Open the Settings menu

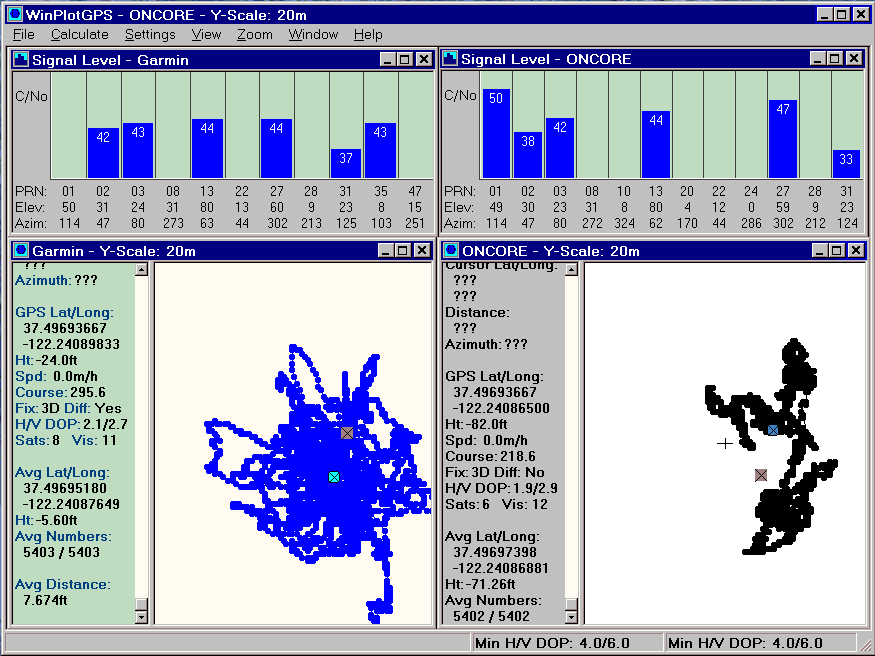click(x=150, y=34)
